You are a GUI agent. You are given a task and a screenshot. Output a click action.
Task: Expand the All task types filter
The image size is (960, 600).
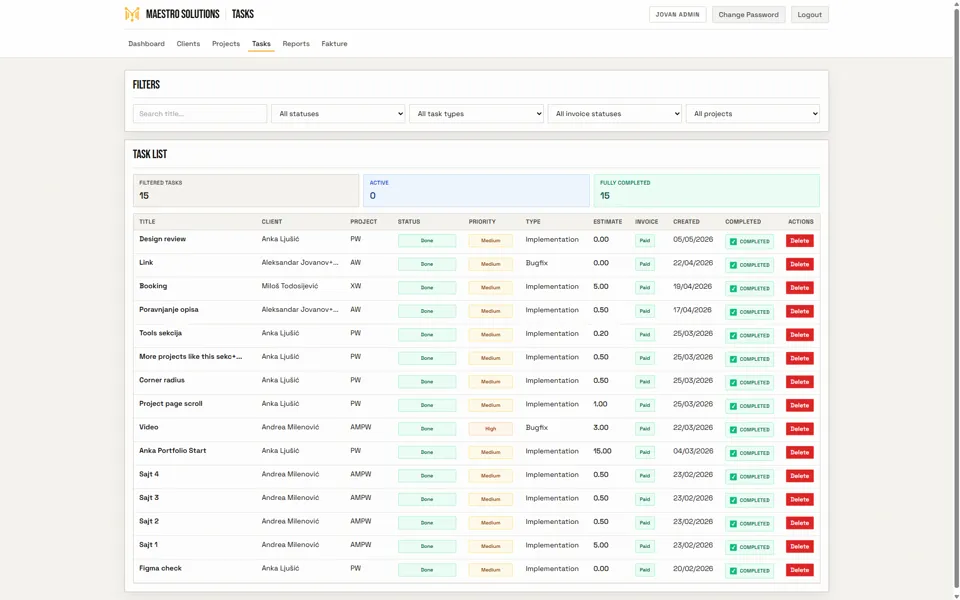click(476, 113)
